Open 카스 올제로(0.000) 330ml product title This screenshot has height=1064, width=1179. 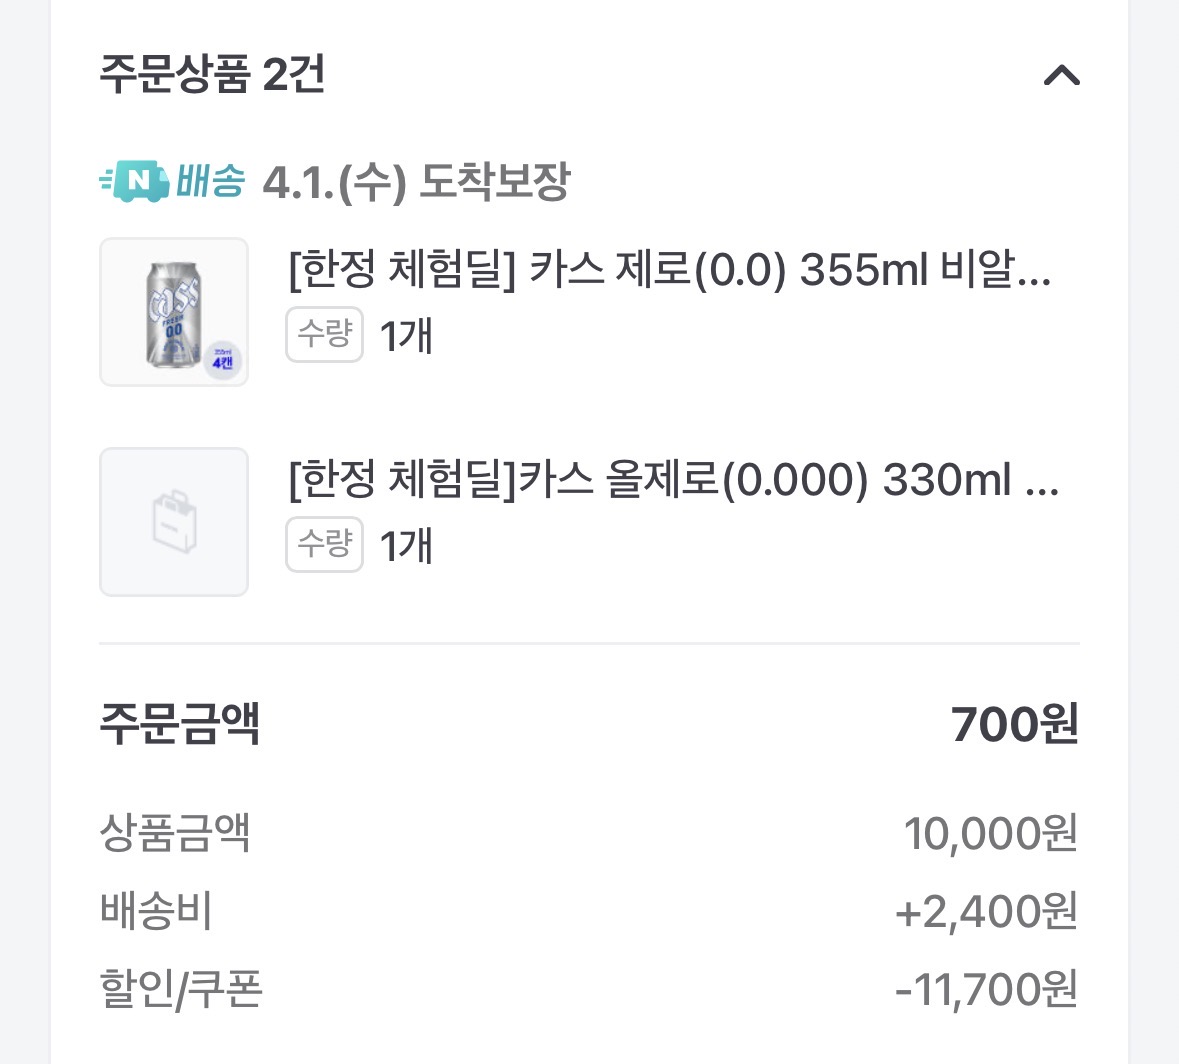coord(673,479)
